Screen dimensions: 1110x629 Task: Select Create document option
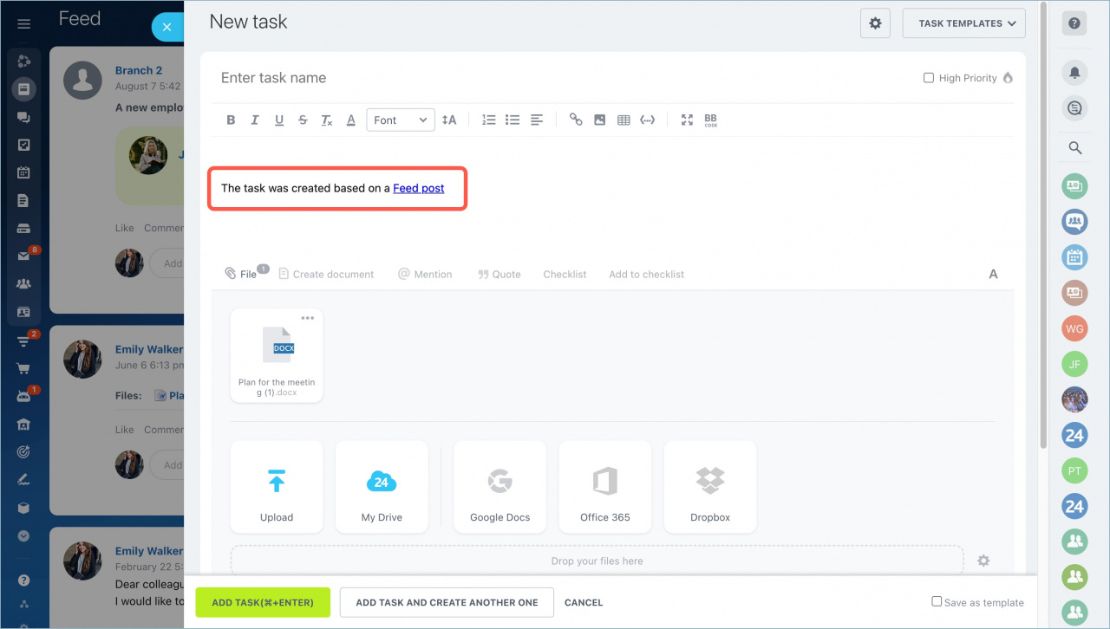tap(326, 274)
